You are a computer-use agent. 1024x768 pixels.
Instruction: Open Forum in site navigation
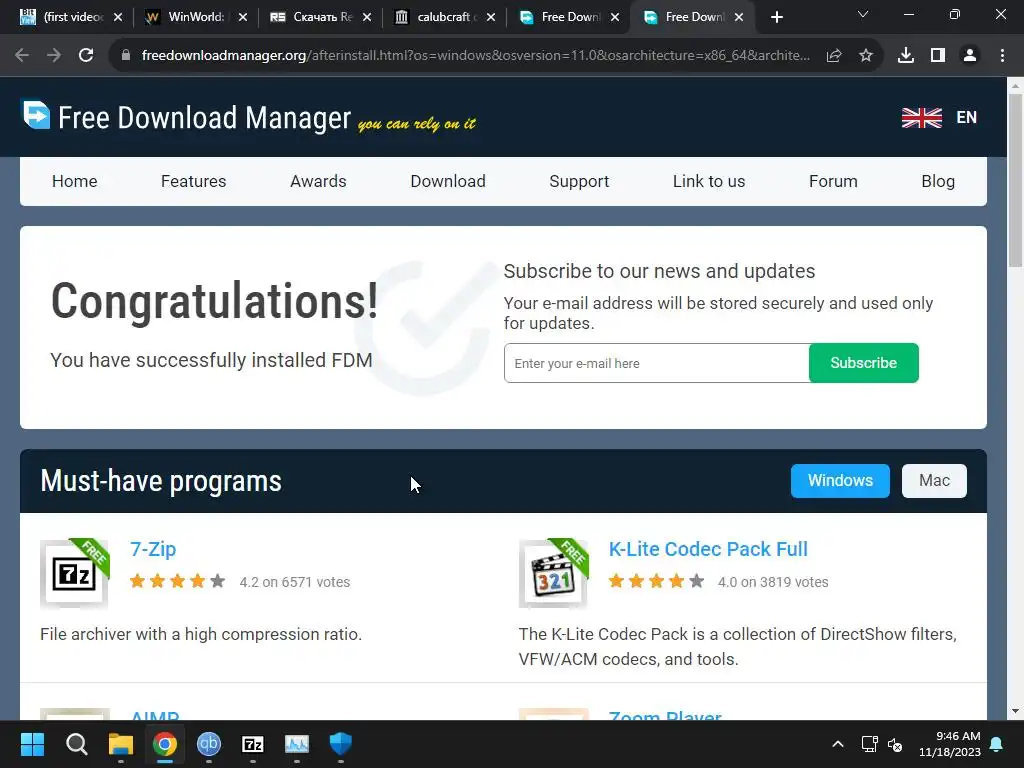(x=833, y=182)
